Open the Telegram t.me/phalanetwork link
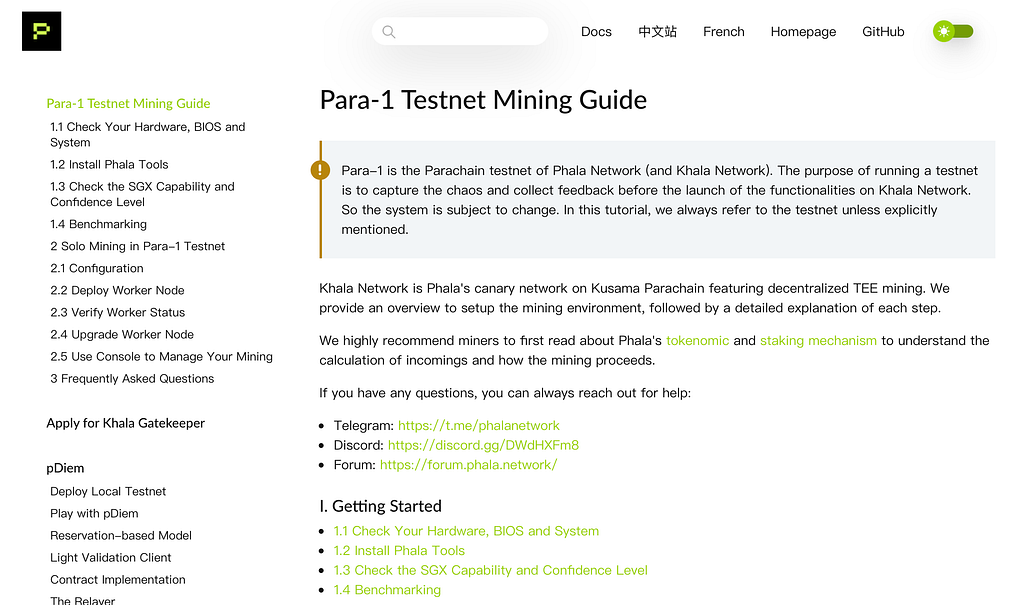Viewport: 1024px width, 614px height. [479, 426]
